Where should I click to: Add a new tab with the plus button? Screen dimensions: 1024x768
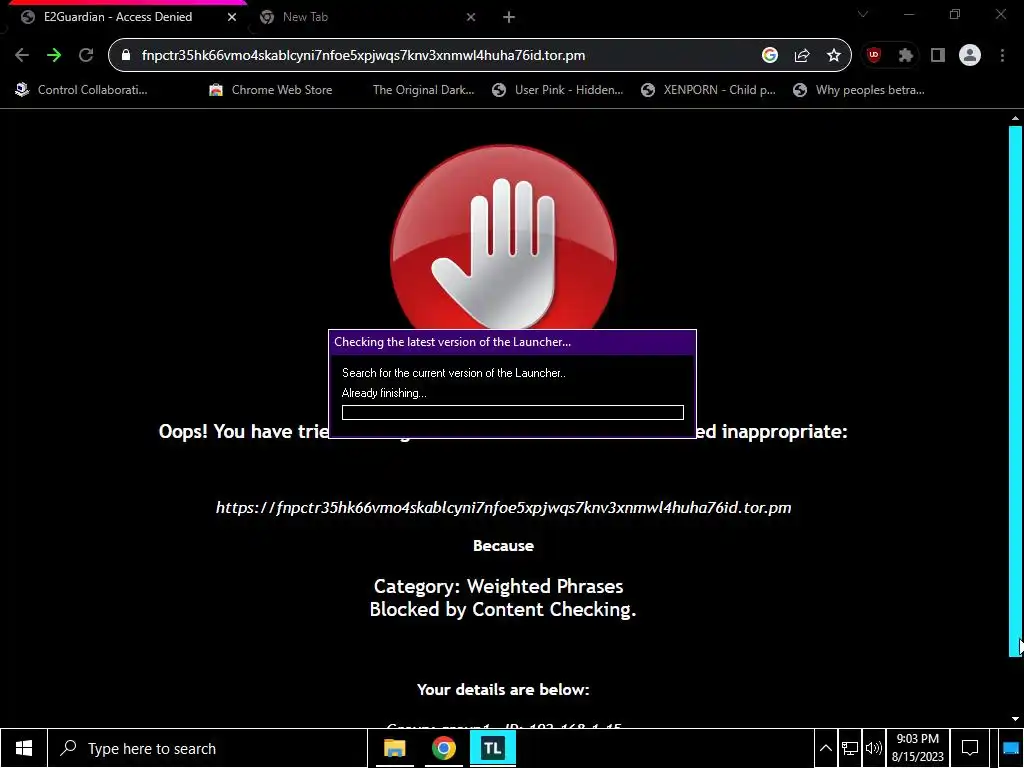509,17
